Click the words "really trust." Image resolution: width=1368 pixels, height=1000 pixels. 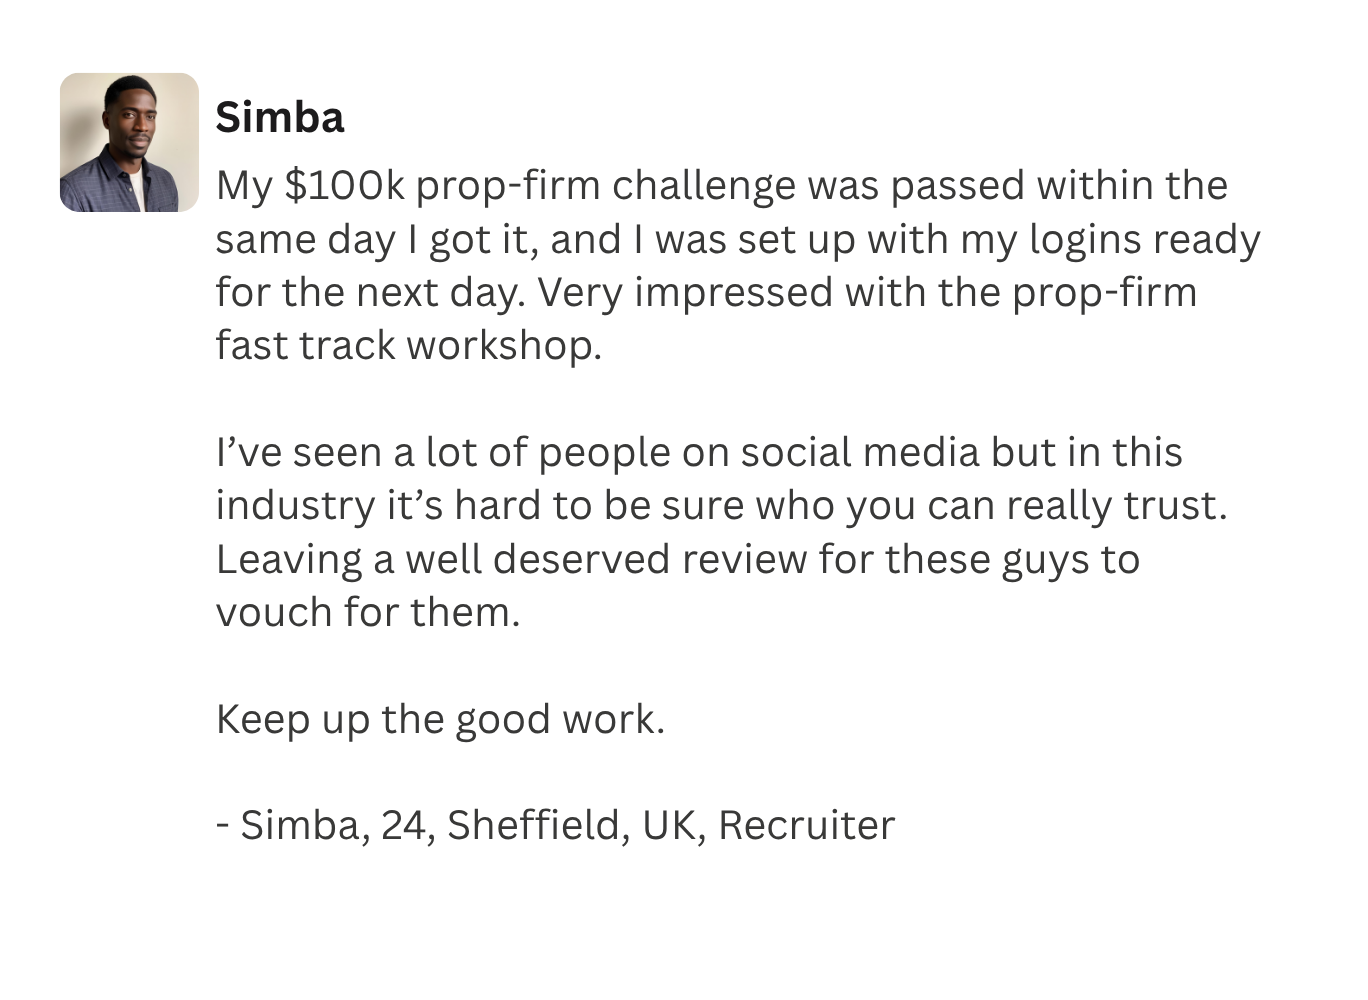pos(1116,506)
